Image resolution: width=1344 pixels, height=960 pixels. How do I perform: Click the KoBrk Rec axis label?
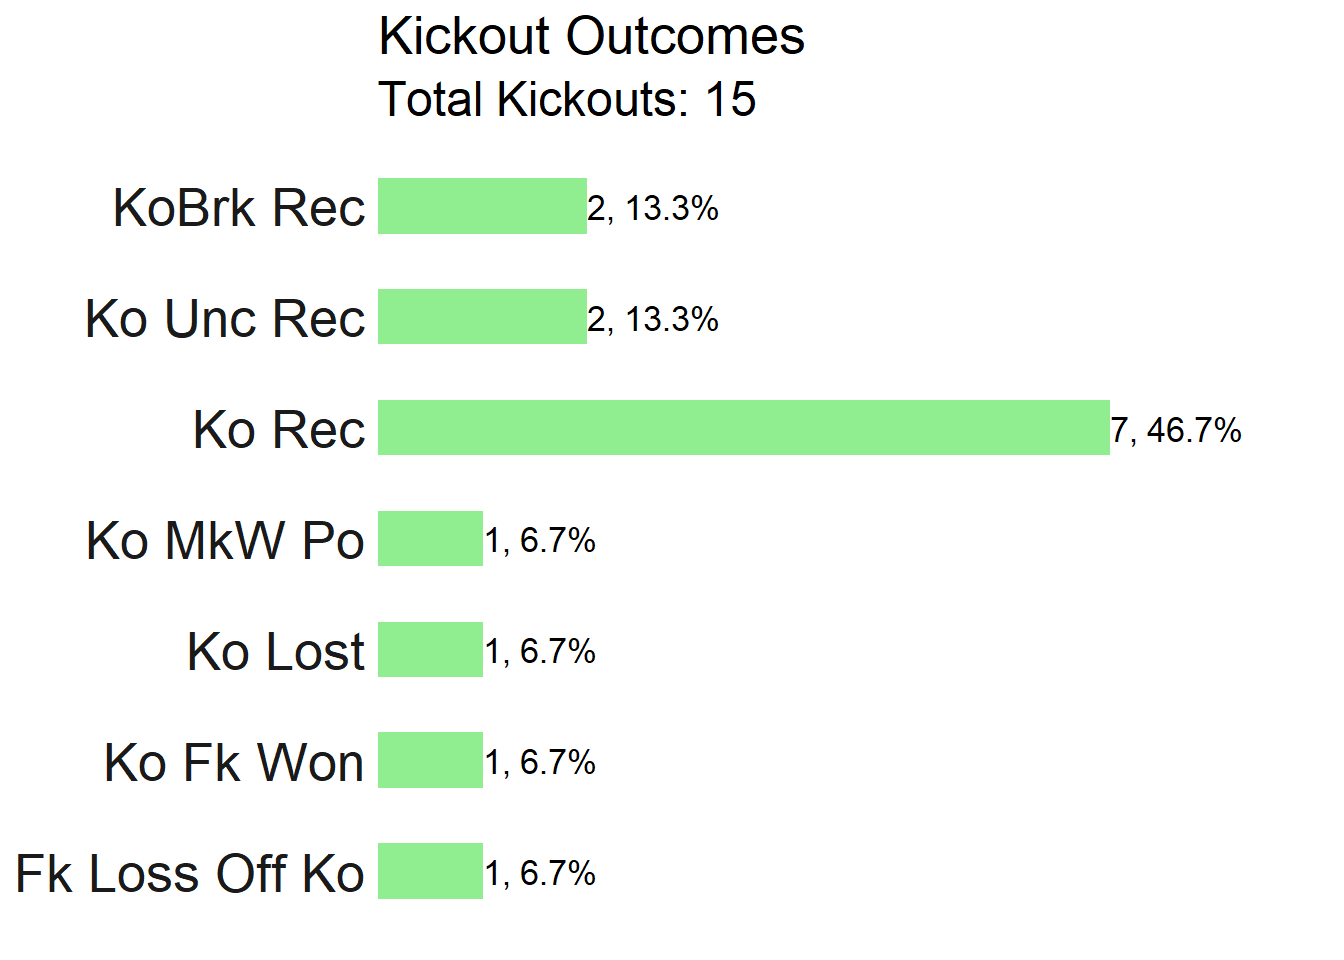click(239, 208)
